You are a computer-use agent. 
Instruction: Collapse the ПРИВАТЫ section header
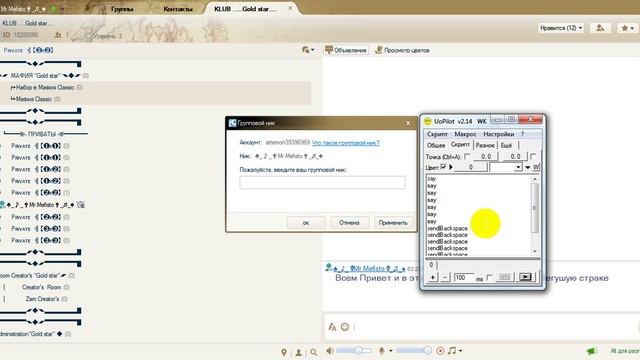pos(42,134)
